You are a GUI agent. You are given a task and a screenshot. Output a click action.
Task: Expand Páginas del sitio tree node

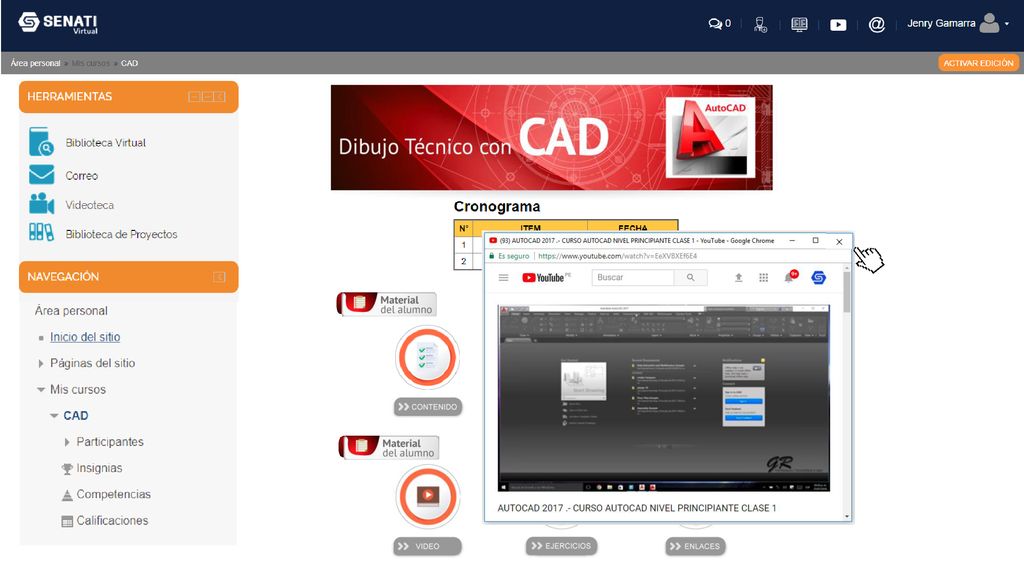tap(40, 363)
